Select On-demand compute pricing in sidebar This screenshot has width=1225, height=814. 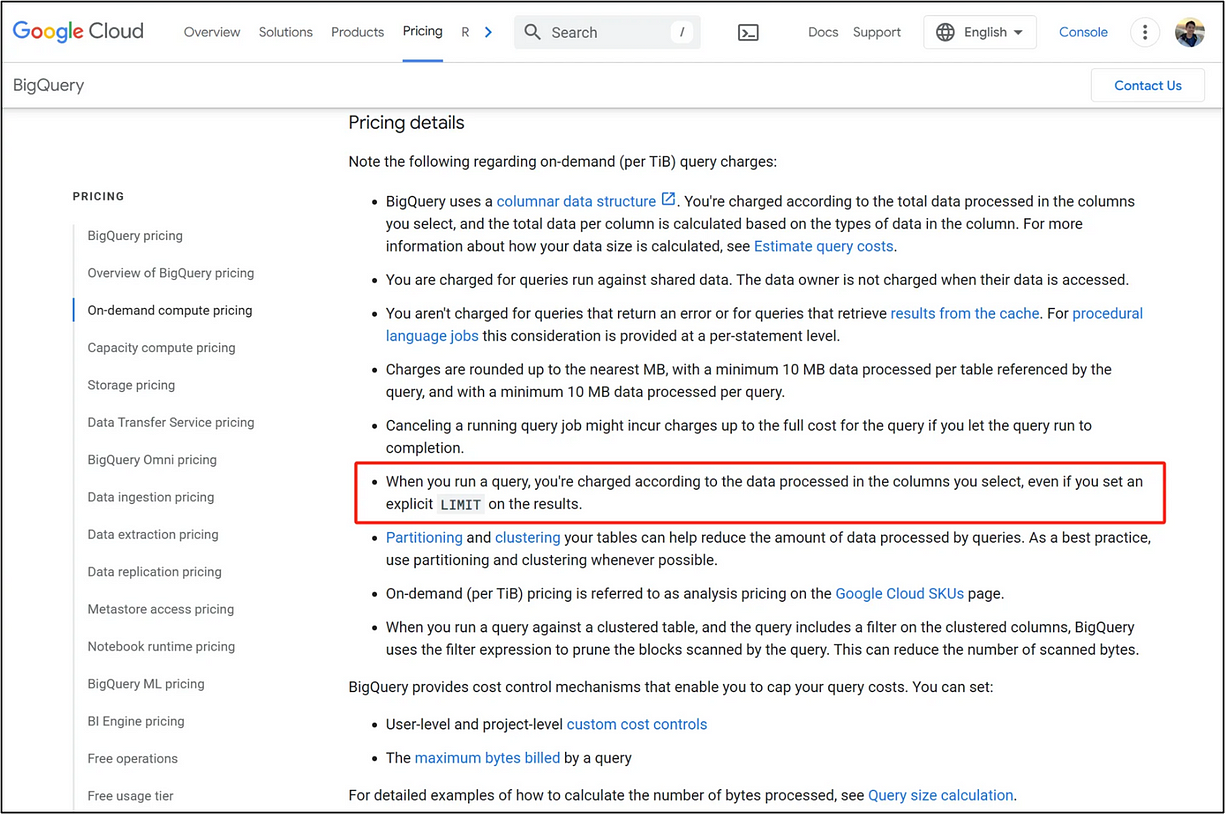coord(170,310)
